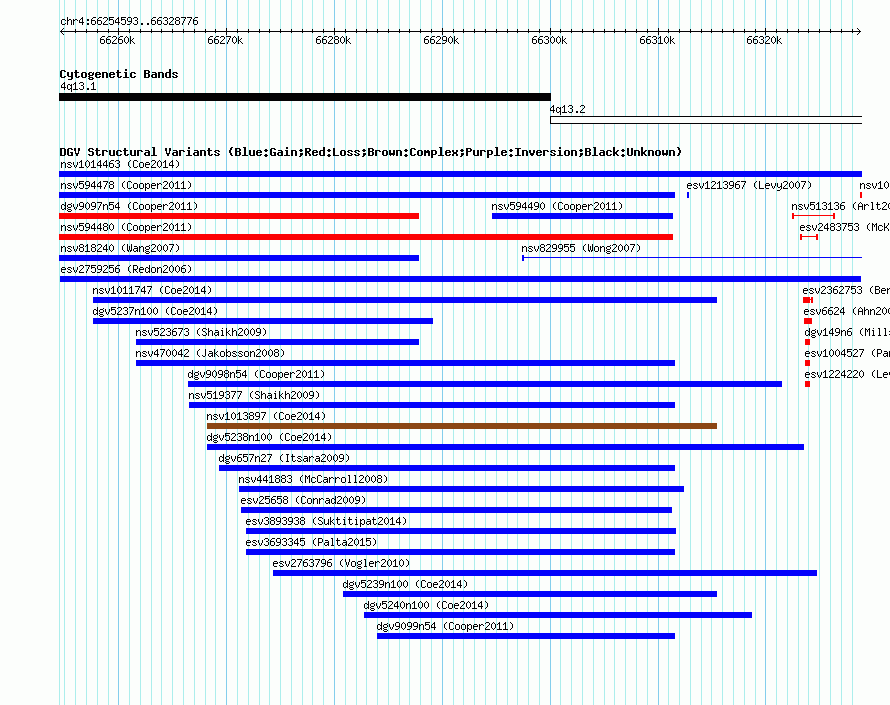
Task: Open the esv25658 (Conrad2009) variant bar
Action: 456,510
